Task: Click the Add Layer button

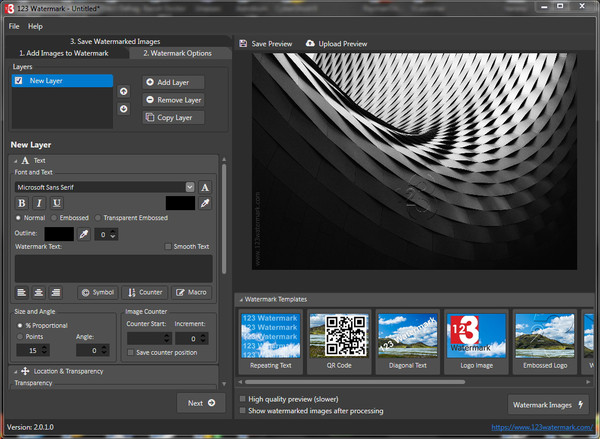Action: [x=174, y=82]
